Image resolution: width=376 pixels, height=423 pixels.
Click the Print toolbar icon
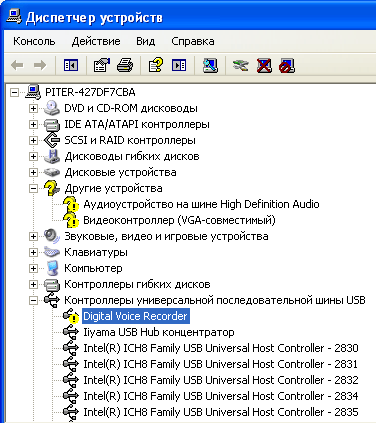125,65
